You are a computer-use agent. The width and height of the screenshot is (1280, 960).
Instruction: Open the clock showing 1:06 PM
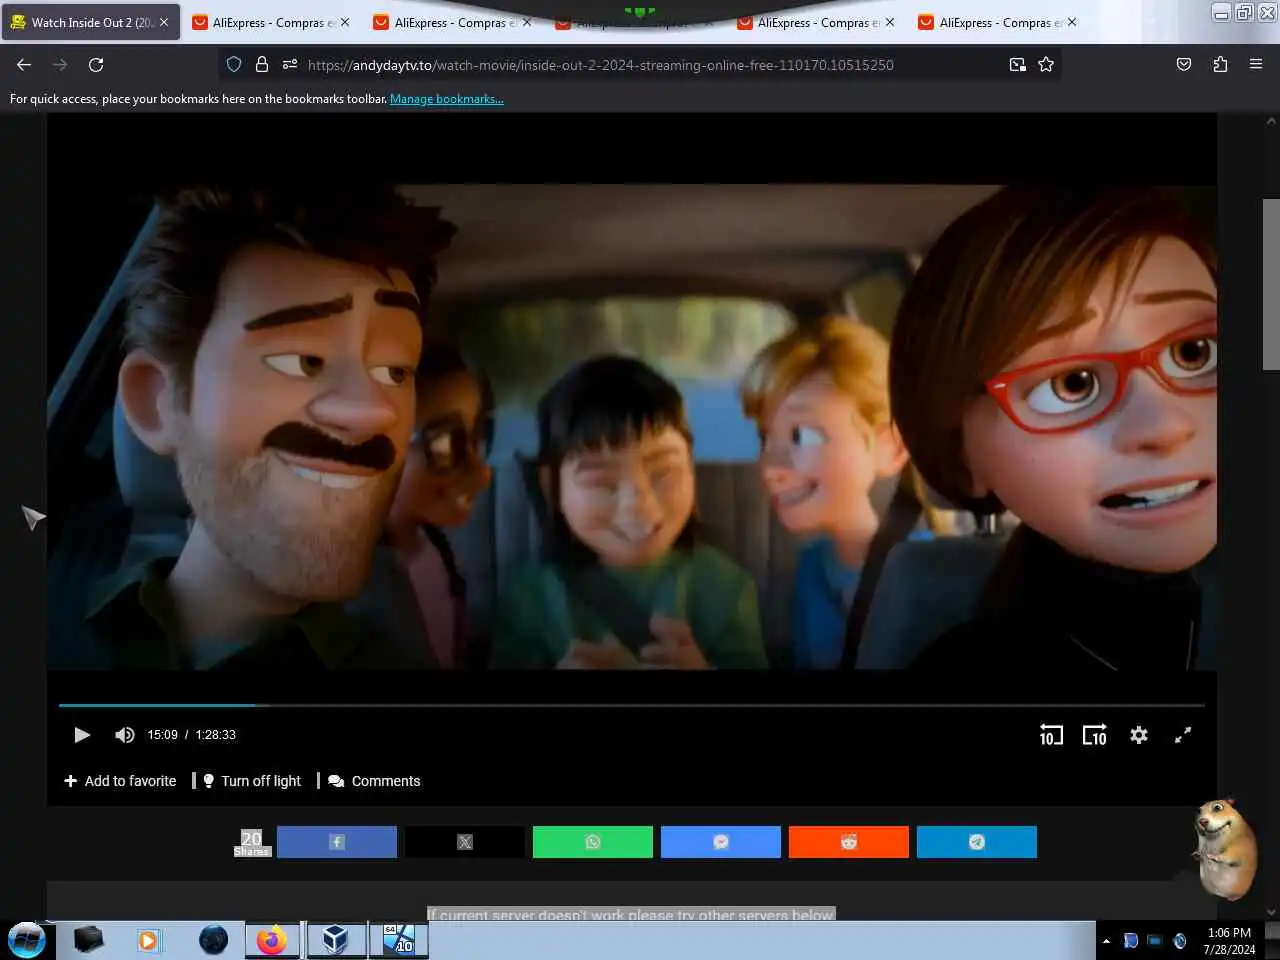(1229, 941)
